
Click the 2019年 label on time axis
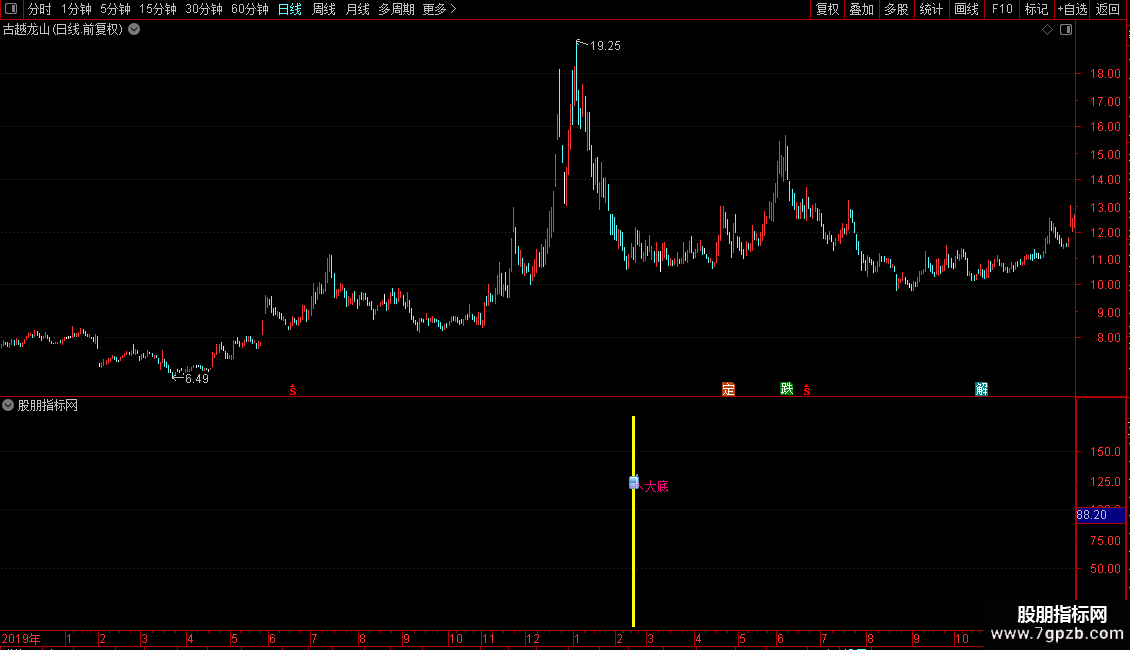21,638
